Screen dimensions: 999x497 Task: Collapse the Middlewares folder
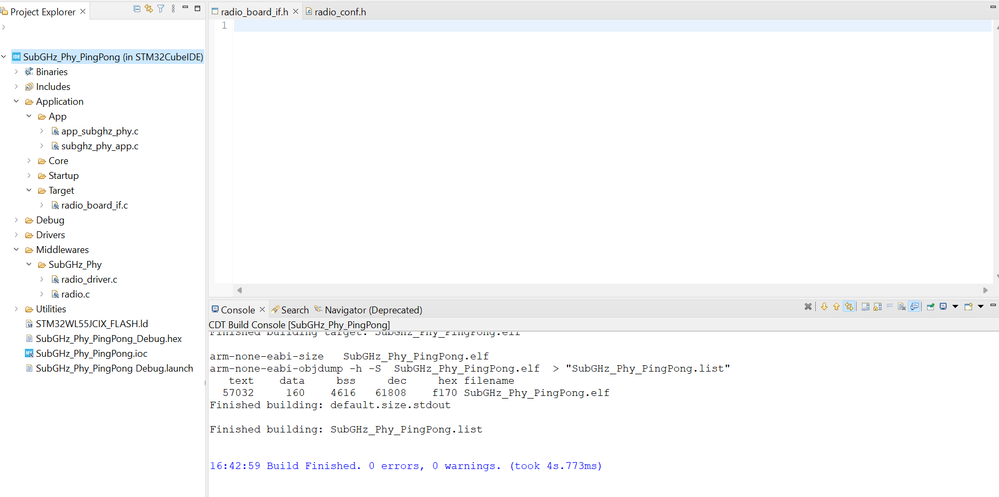(x=17, y=250)
